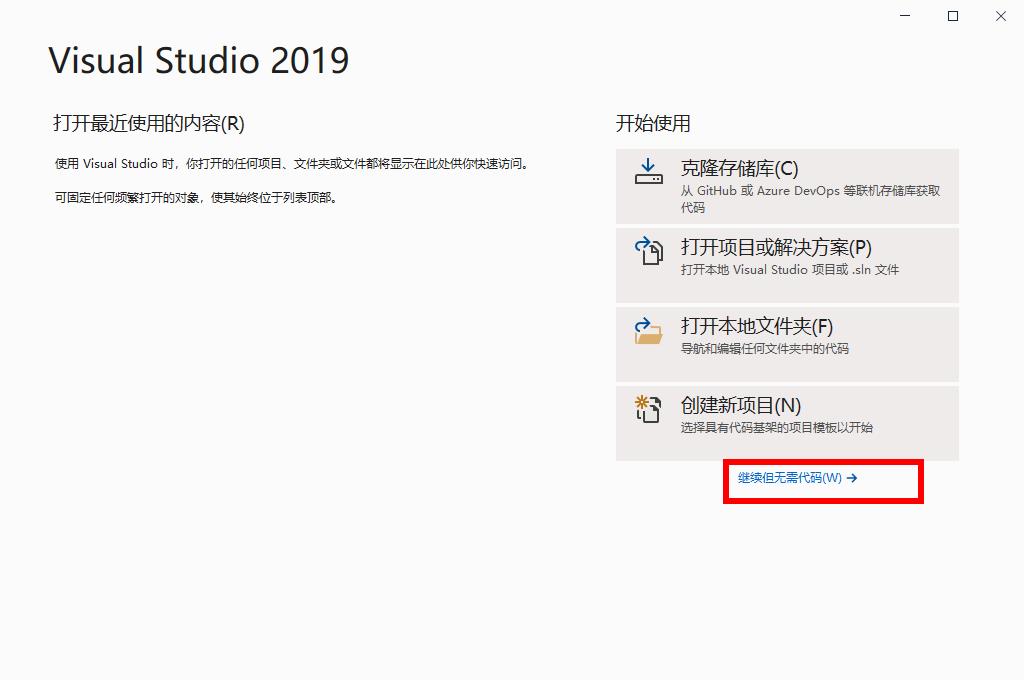Click the 打开最近使用的内容(R) heading
Screen dimensions: 1024x680
tap(149, 123)
